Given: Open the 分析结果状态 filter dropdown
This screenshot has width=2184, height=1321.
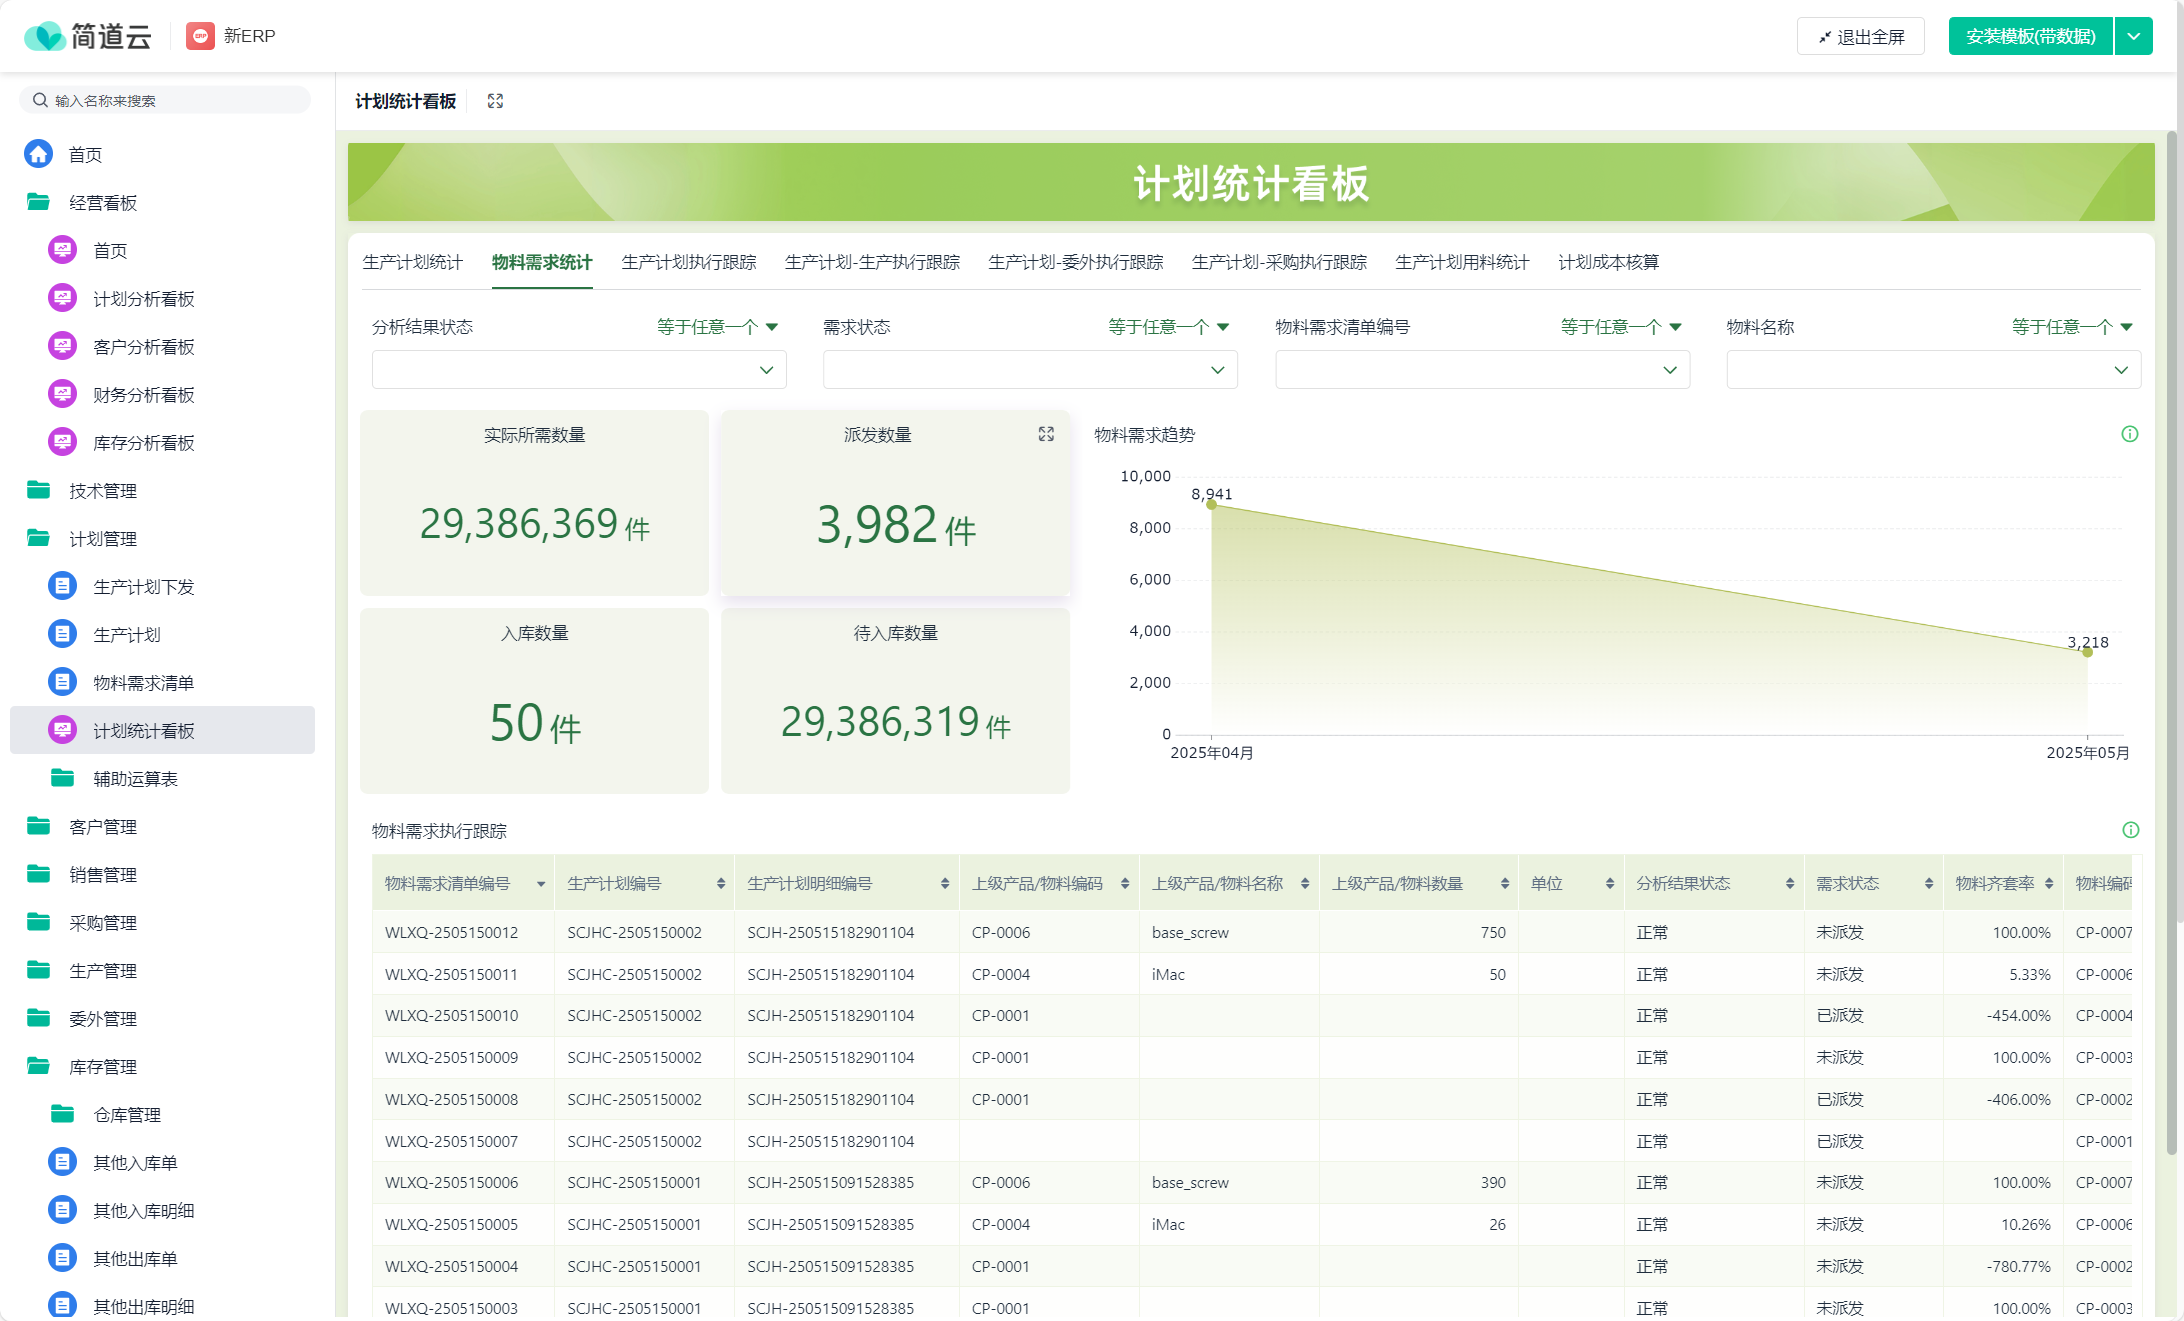Looking at the screenshot, I should click(x=578, y=369).
